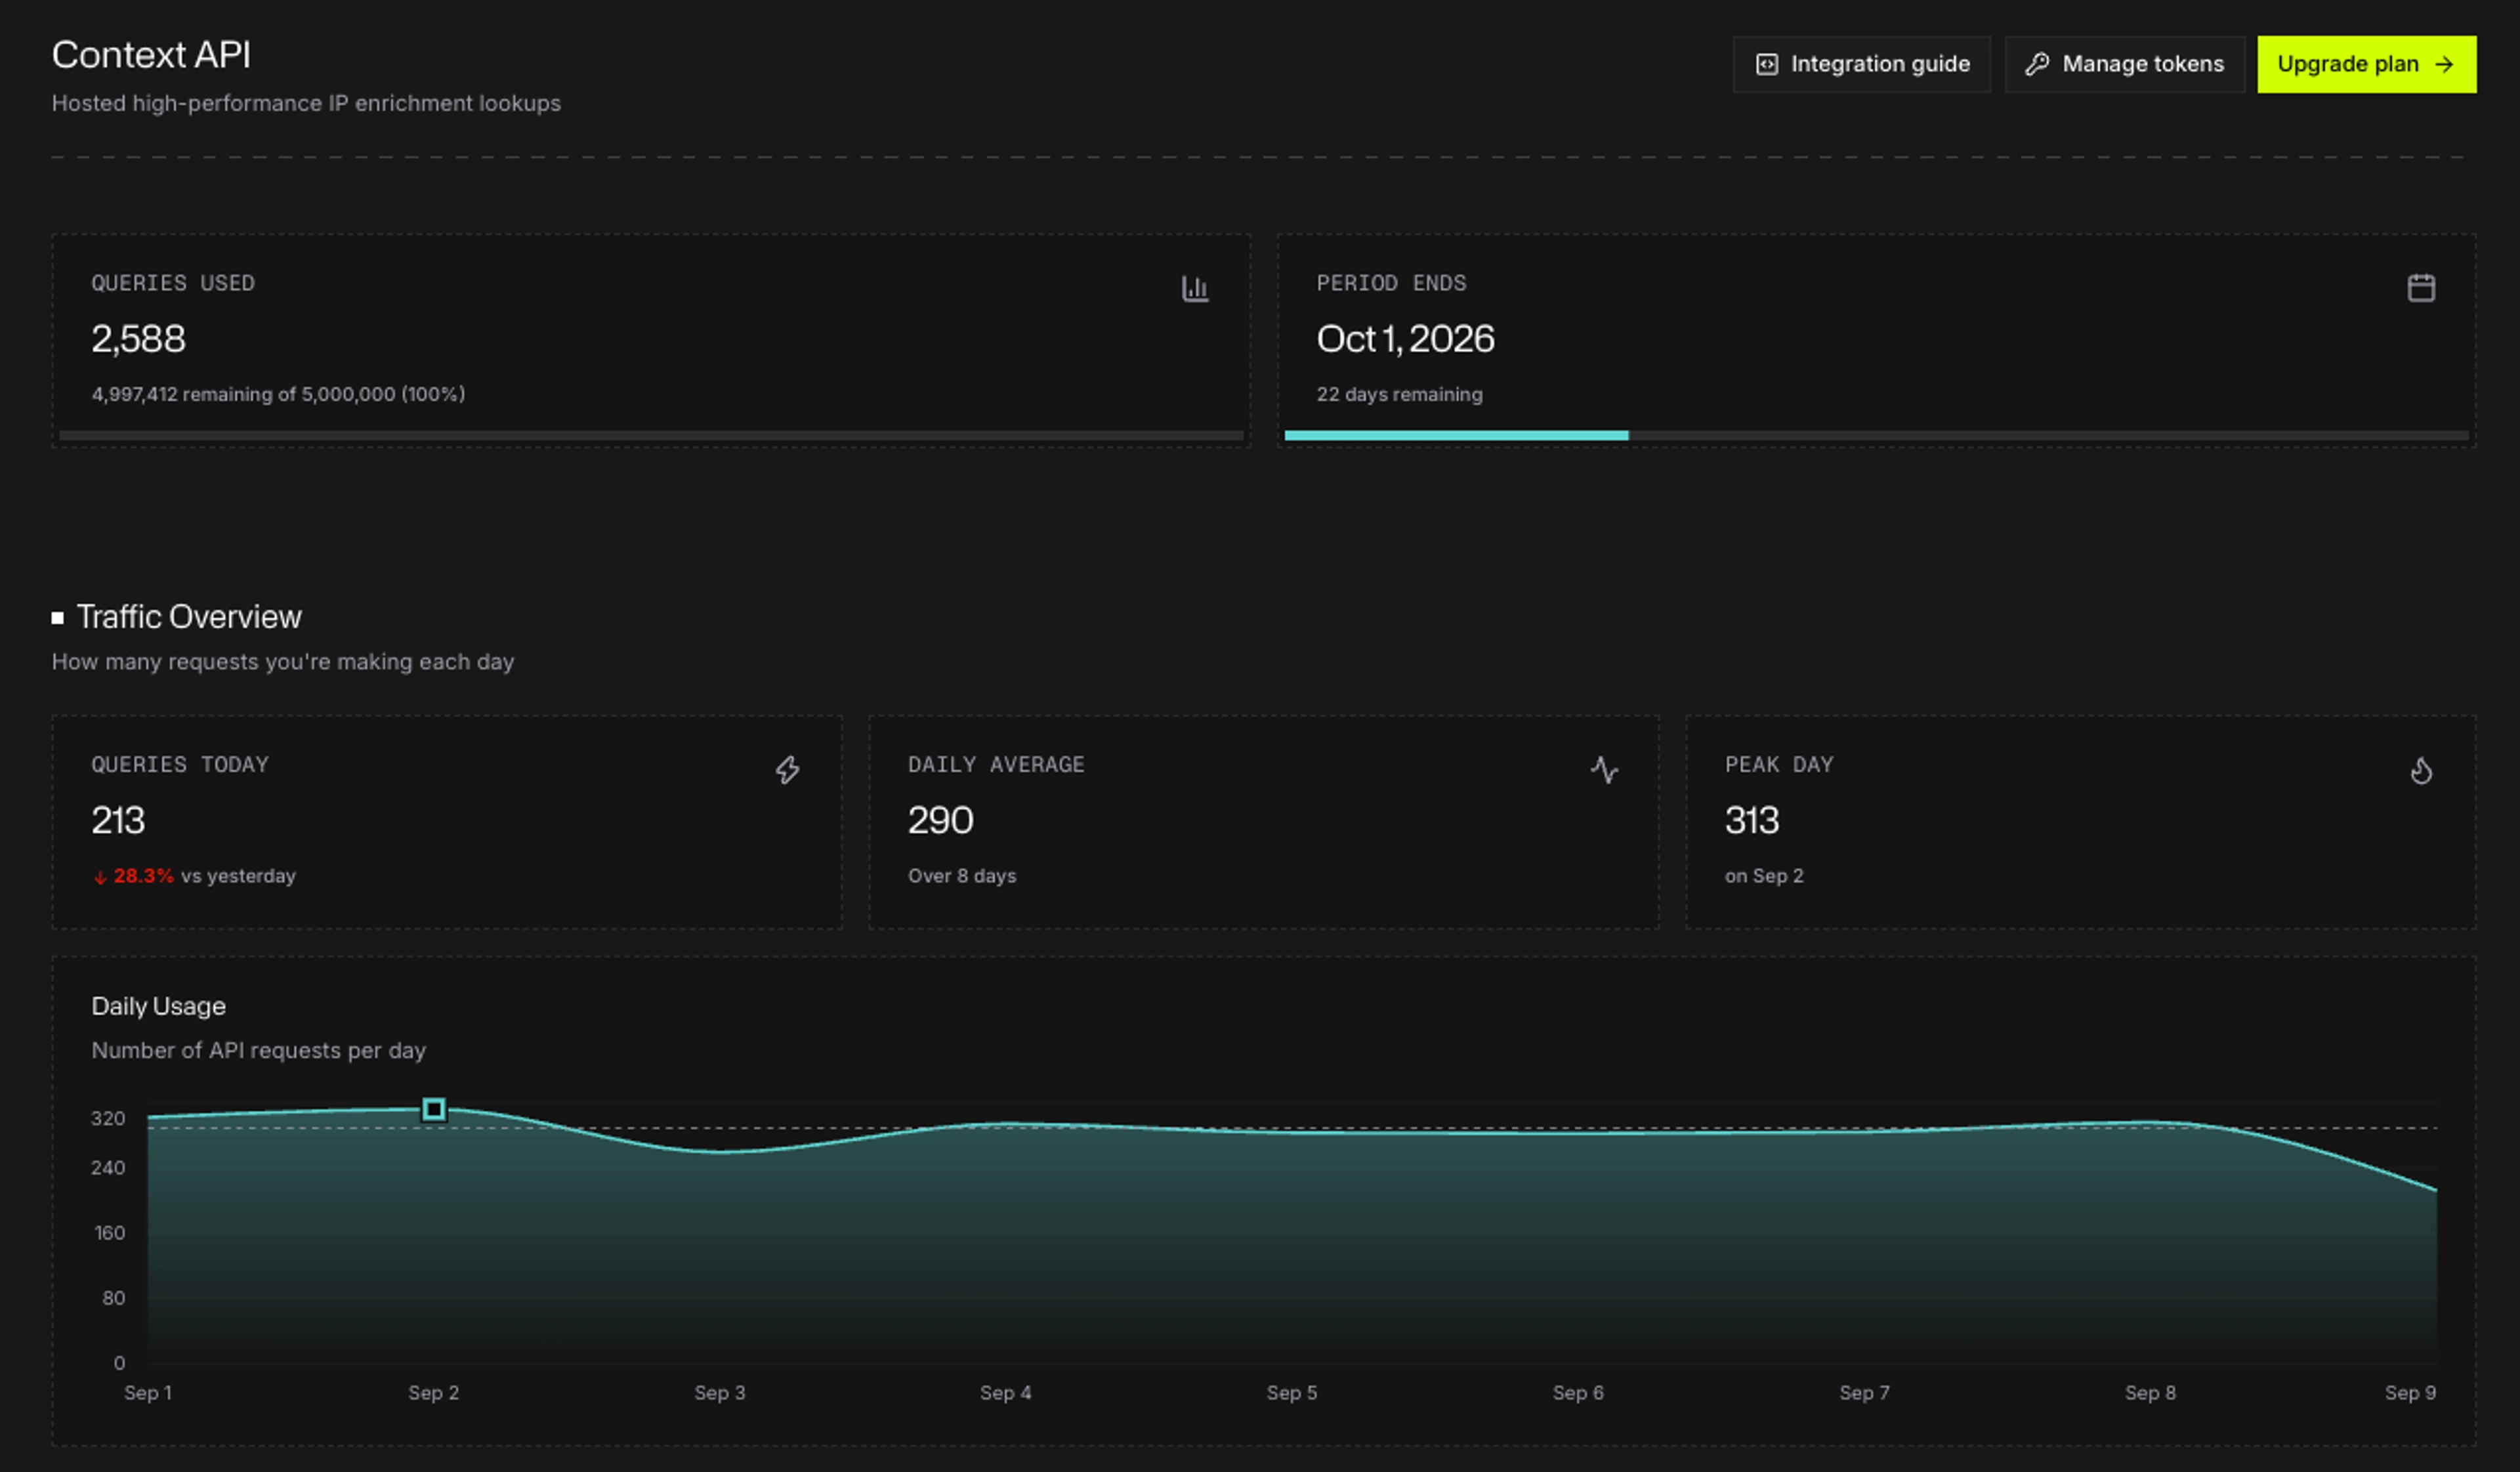Click the Sep 3 axis label
Image resolution: width=2520 pixels, height=1472 pixels.
coord(720,1393)
